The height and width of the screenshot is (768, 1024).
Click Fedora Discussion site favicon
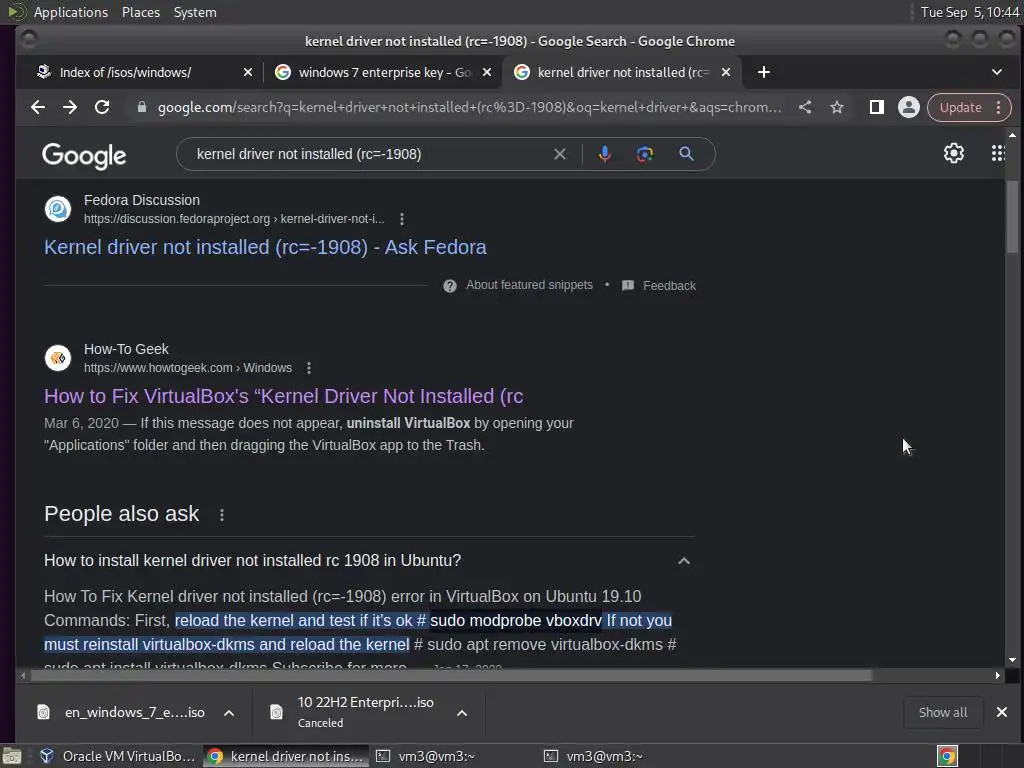point(57,209)
